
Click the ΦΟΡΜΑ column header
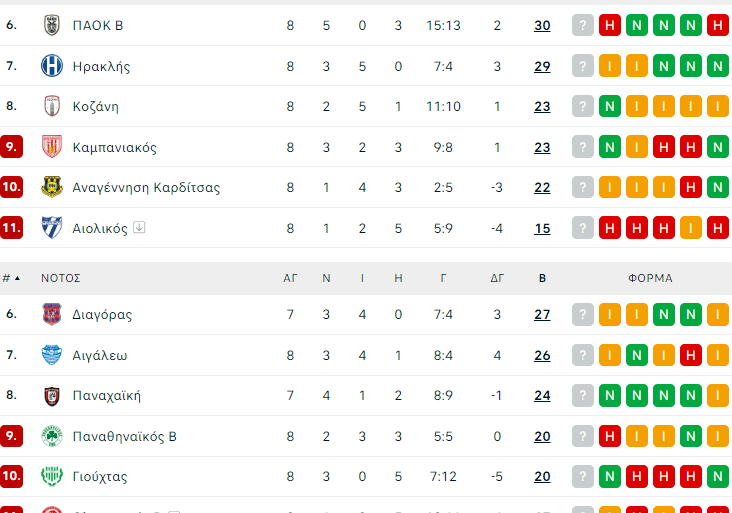[650, 278]
